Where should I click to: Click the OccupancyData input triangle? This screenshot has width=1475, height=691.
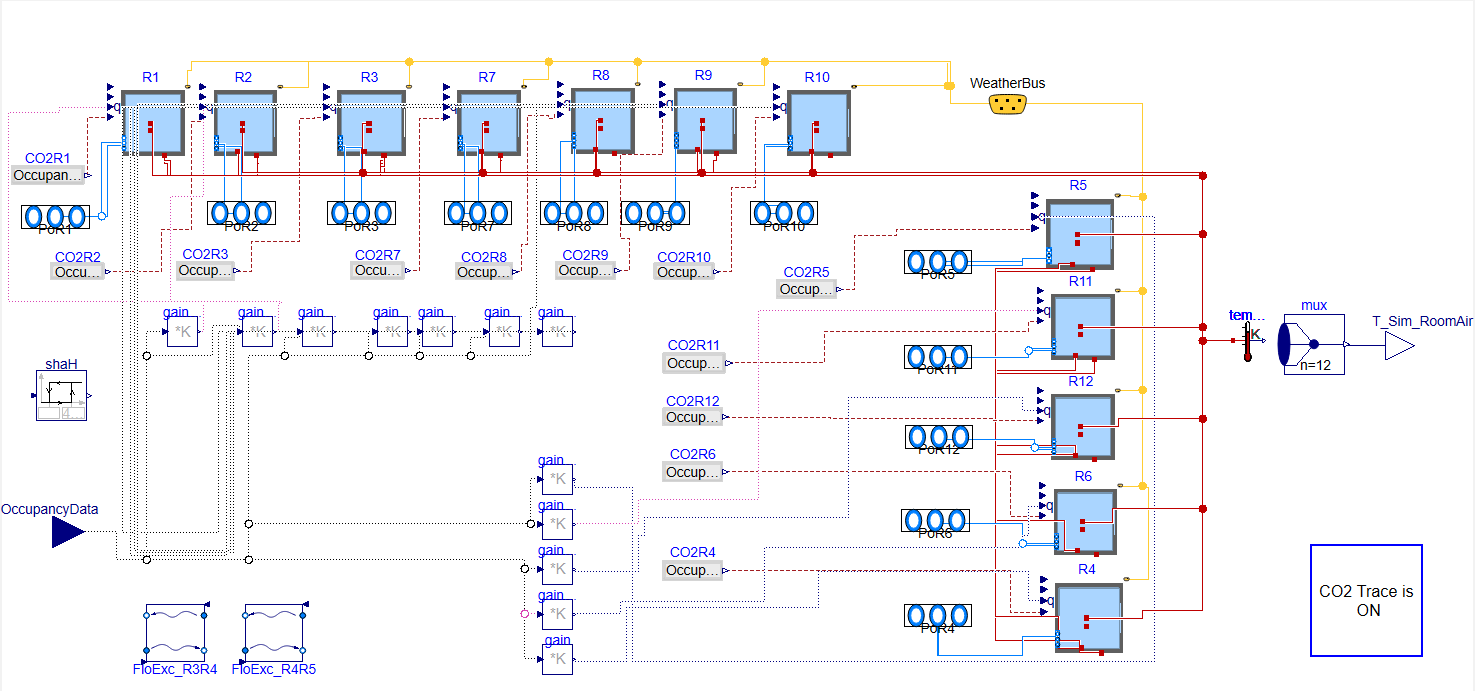[69, 532]
